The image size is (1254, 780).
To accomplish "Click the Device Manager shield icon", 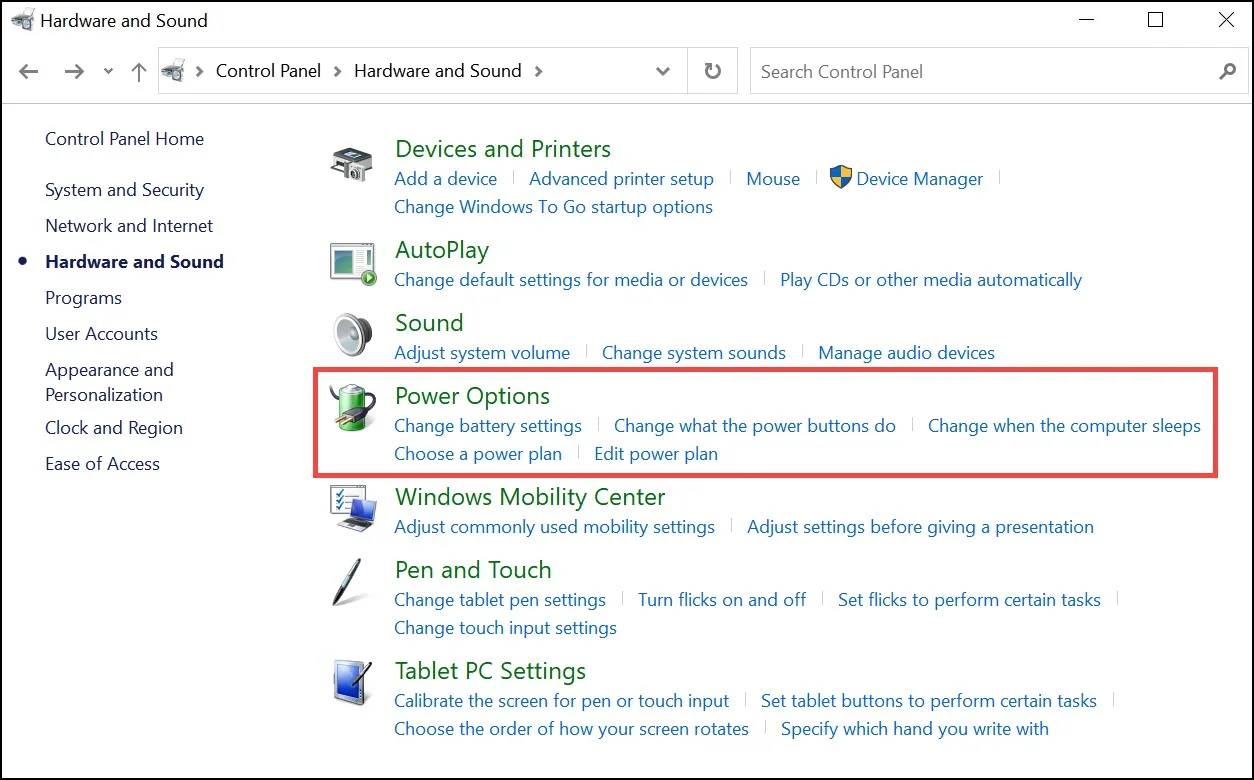I will [840, 178].
